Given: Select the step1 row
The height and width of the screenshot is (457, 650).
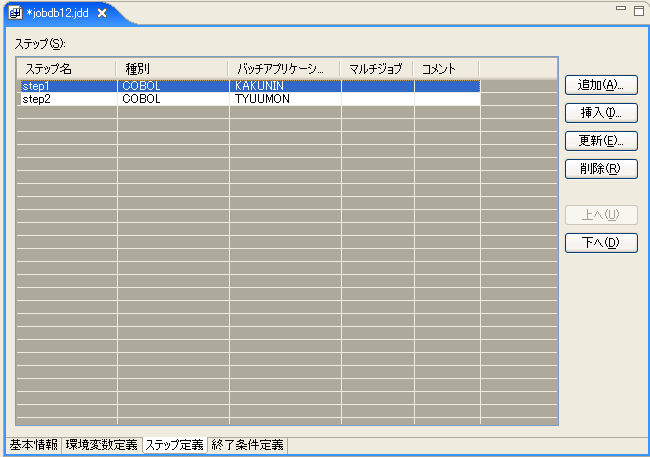Looking at the screenshot, I should click(x=249, y=86).
